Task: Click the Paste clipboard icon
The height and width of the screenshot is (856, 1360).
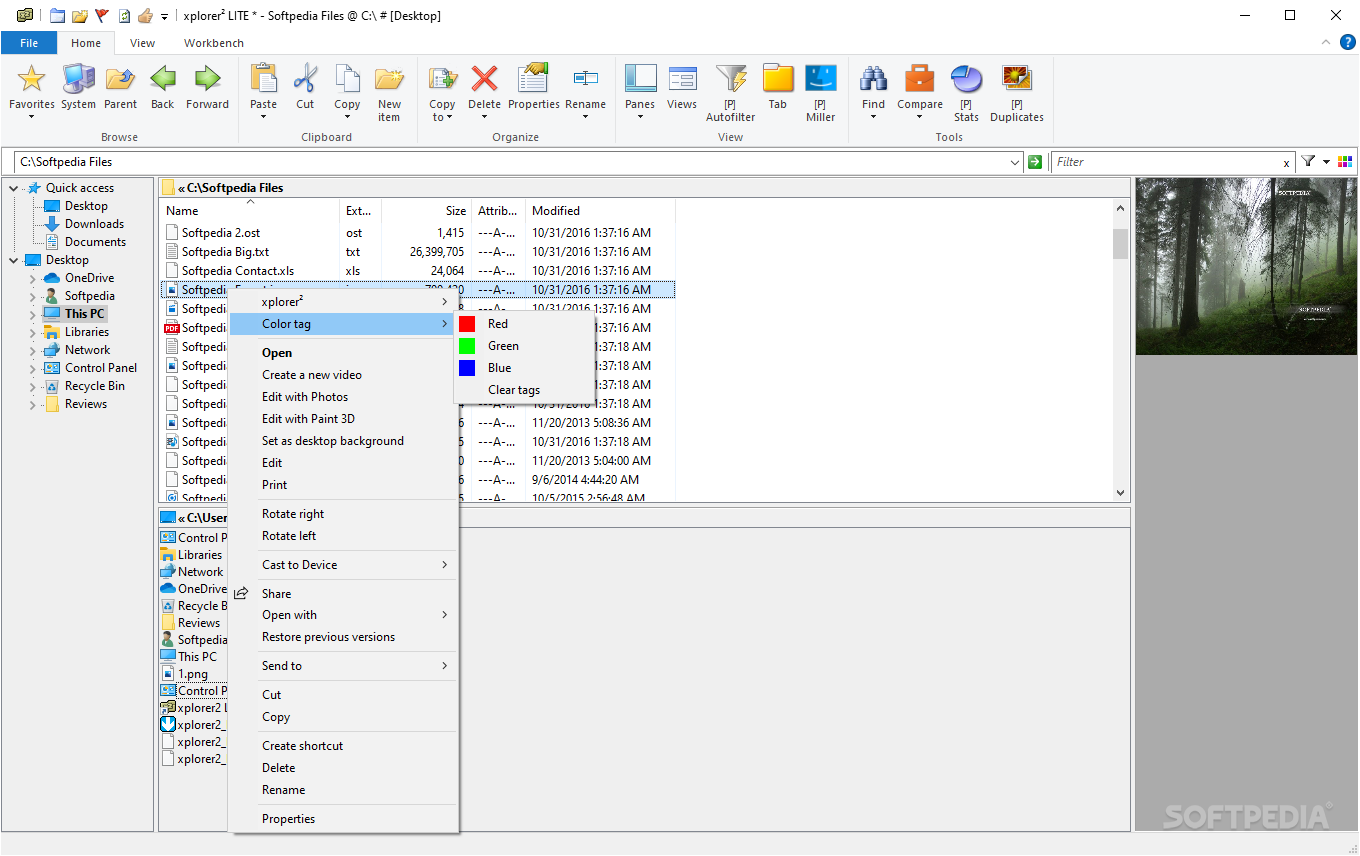Action: coord(264,78)
